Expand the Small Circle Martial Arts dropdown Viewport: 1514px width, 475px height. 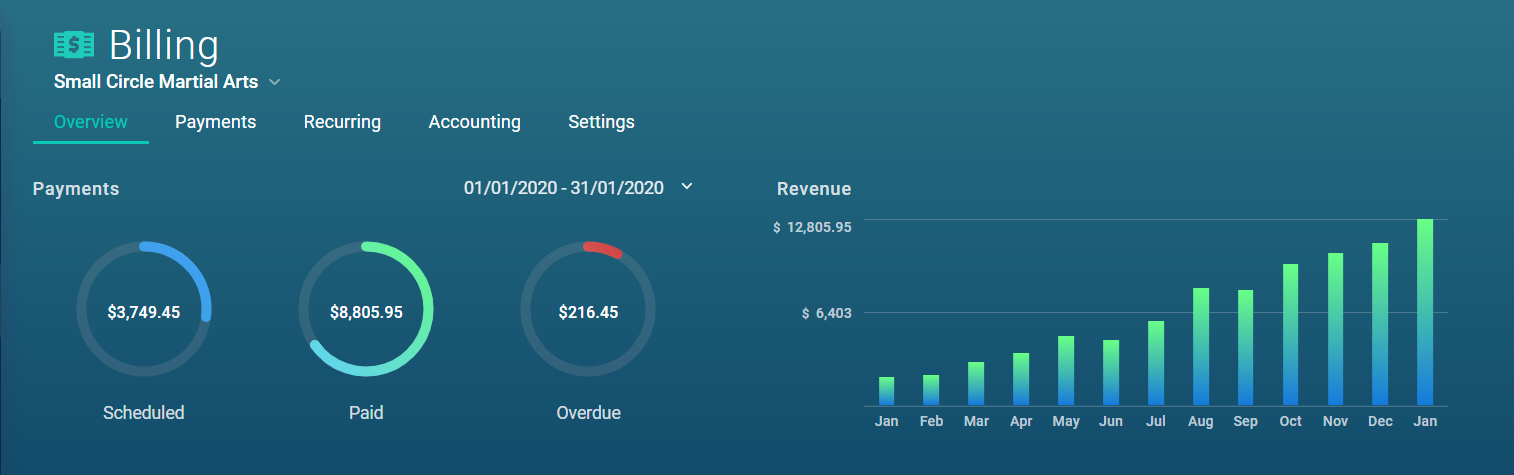275,82
